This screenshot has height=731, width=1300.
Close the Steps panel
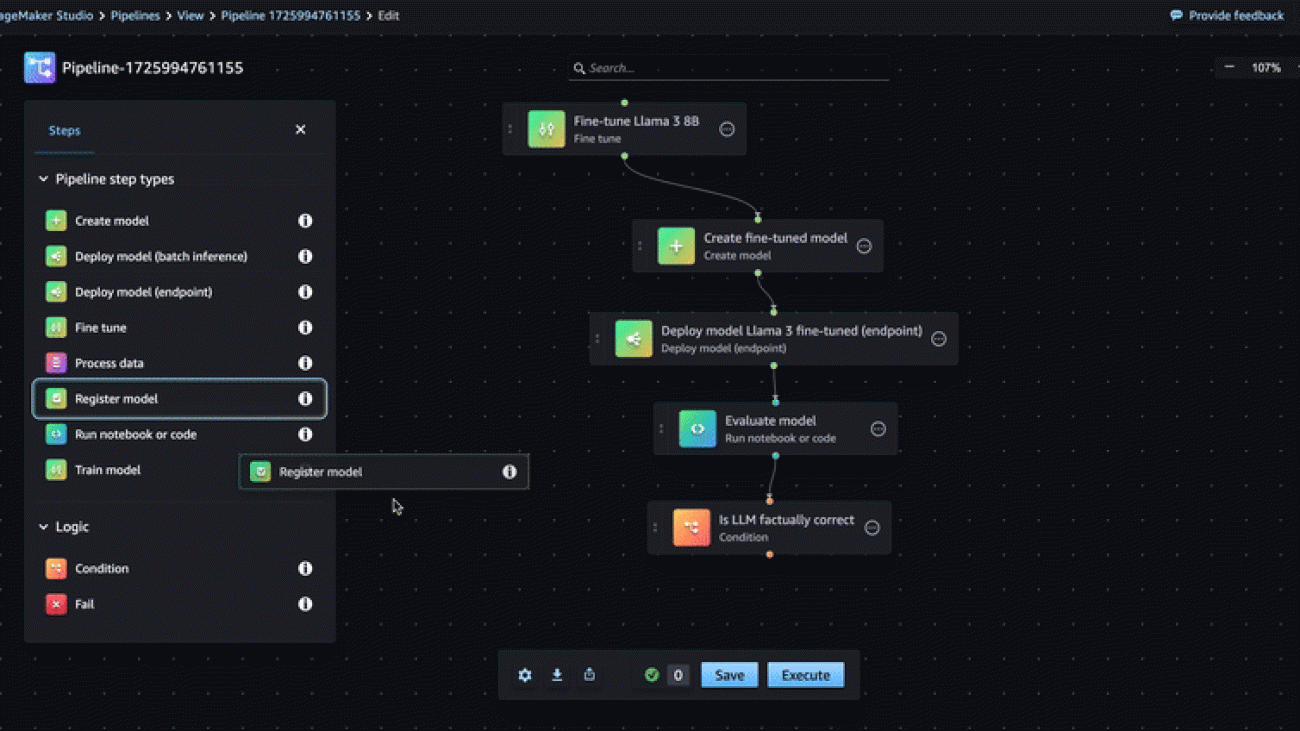[x=300, y=130]
